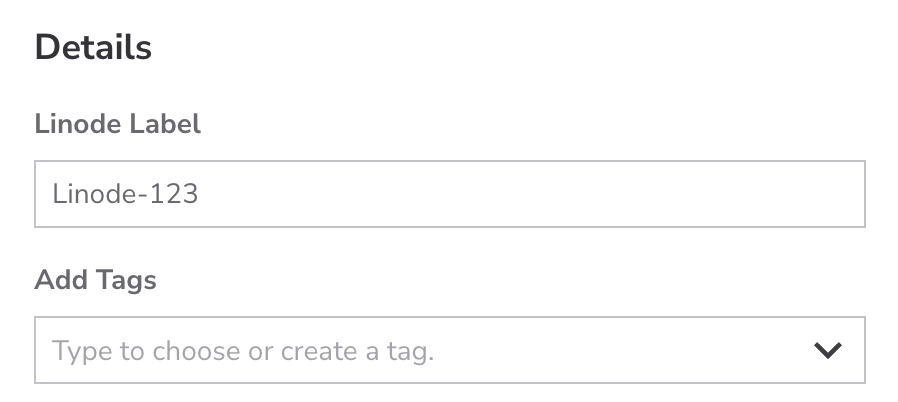Screen dimensions: 898x402
Task: Toggle the Add Tags menu arrow
Action: click(826, 351)
